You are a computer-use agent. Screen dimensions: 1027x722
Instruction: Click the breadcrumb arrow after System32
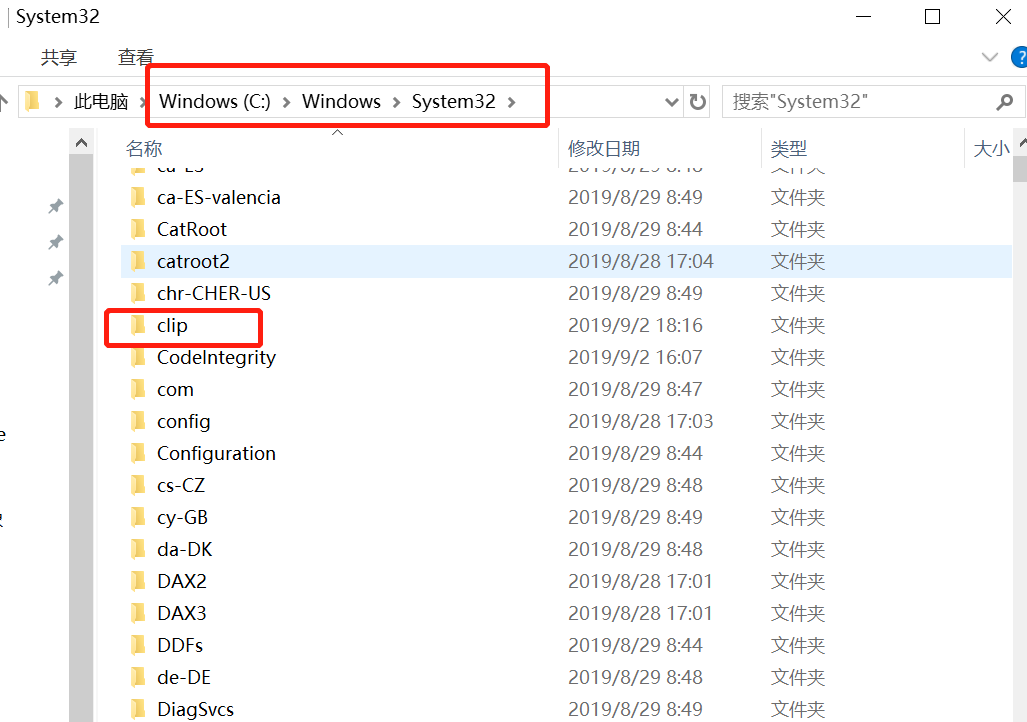pos(511,101)
